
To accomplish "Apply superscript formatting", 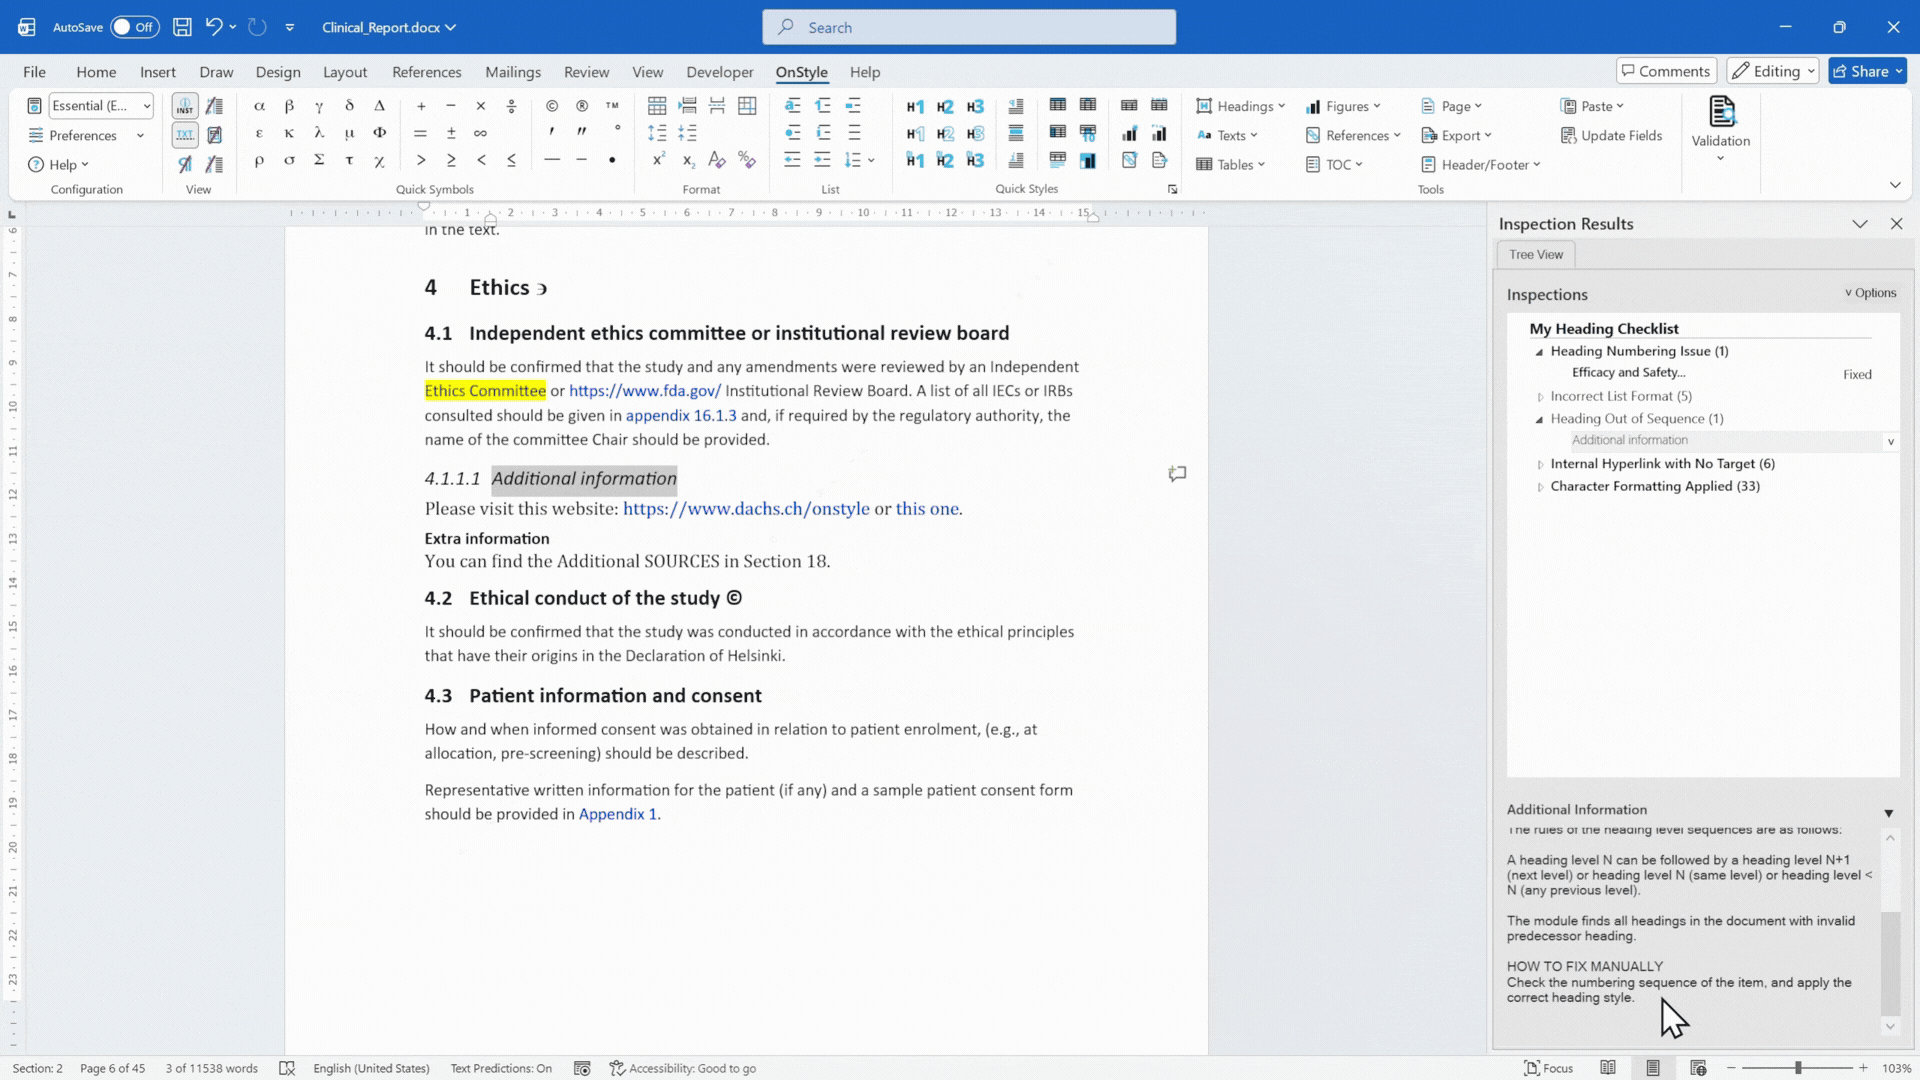I will pos(658,160).
